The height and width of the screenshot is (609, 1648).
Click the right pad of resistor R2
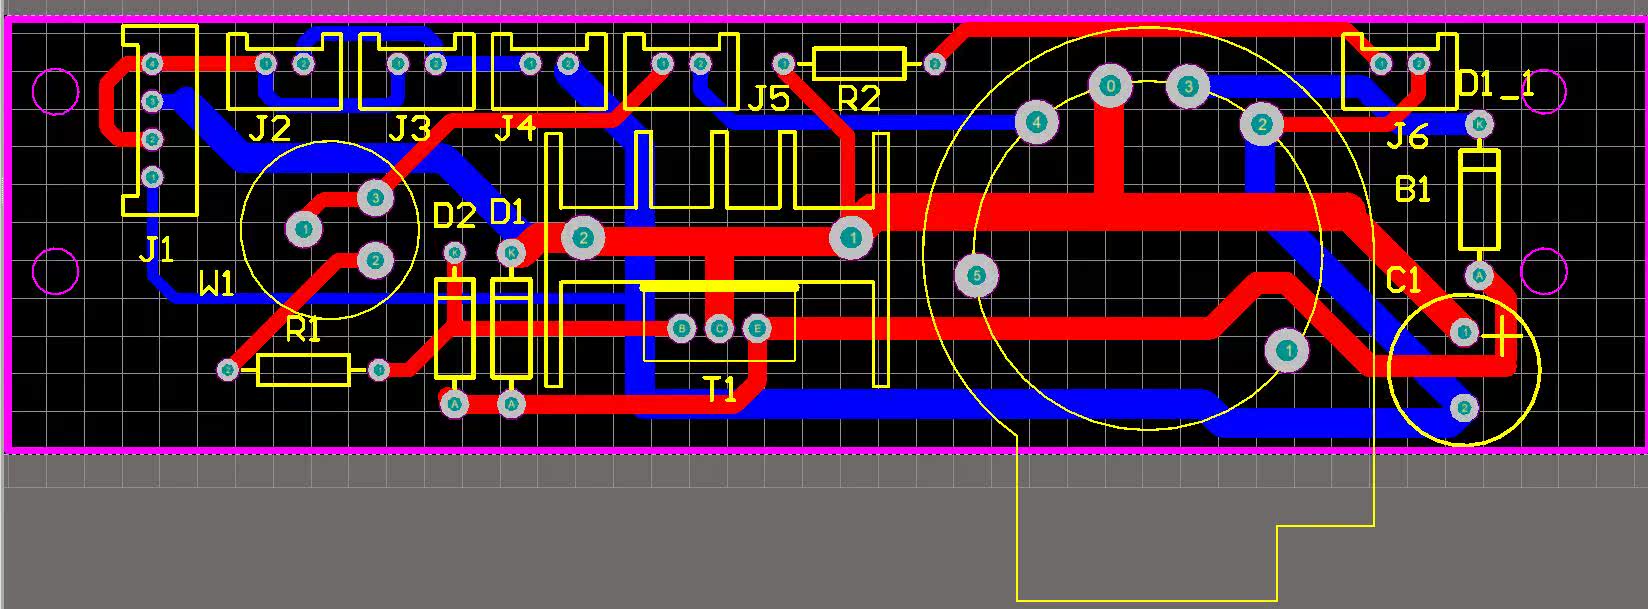(x=934, y=65)
